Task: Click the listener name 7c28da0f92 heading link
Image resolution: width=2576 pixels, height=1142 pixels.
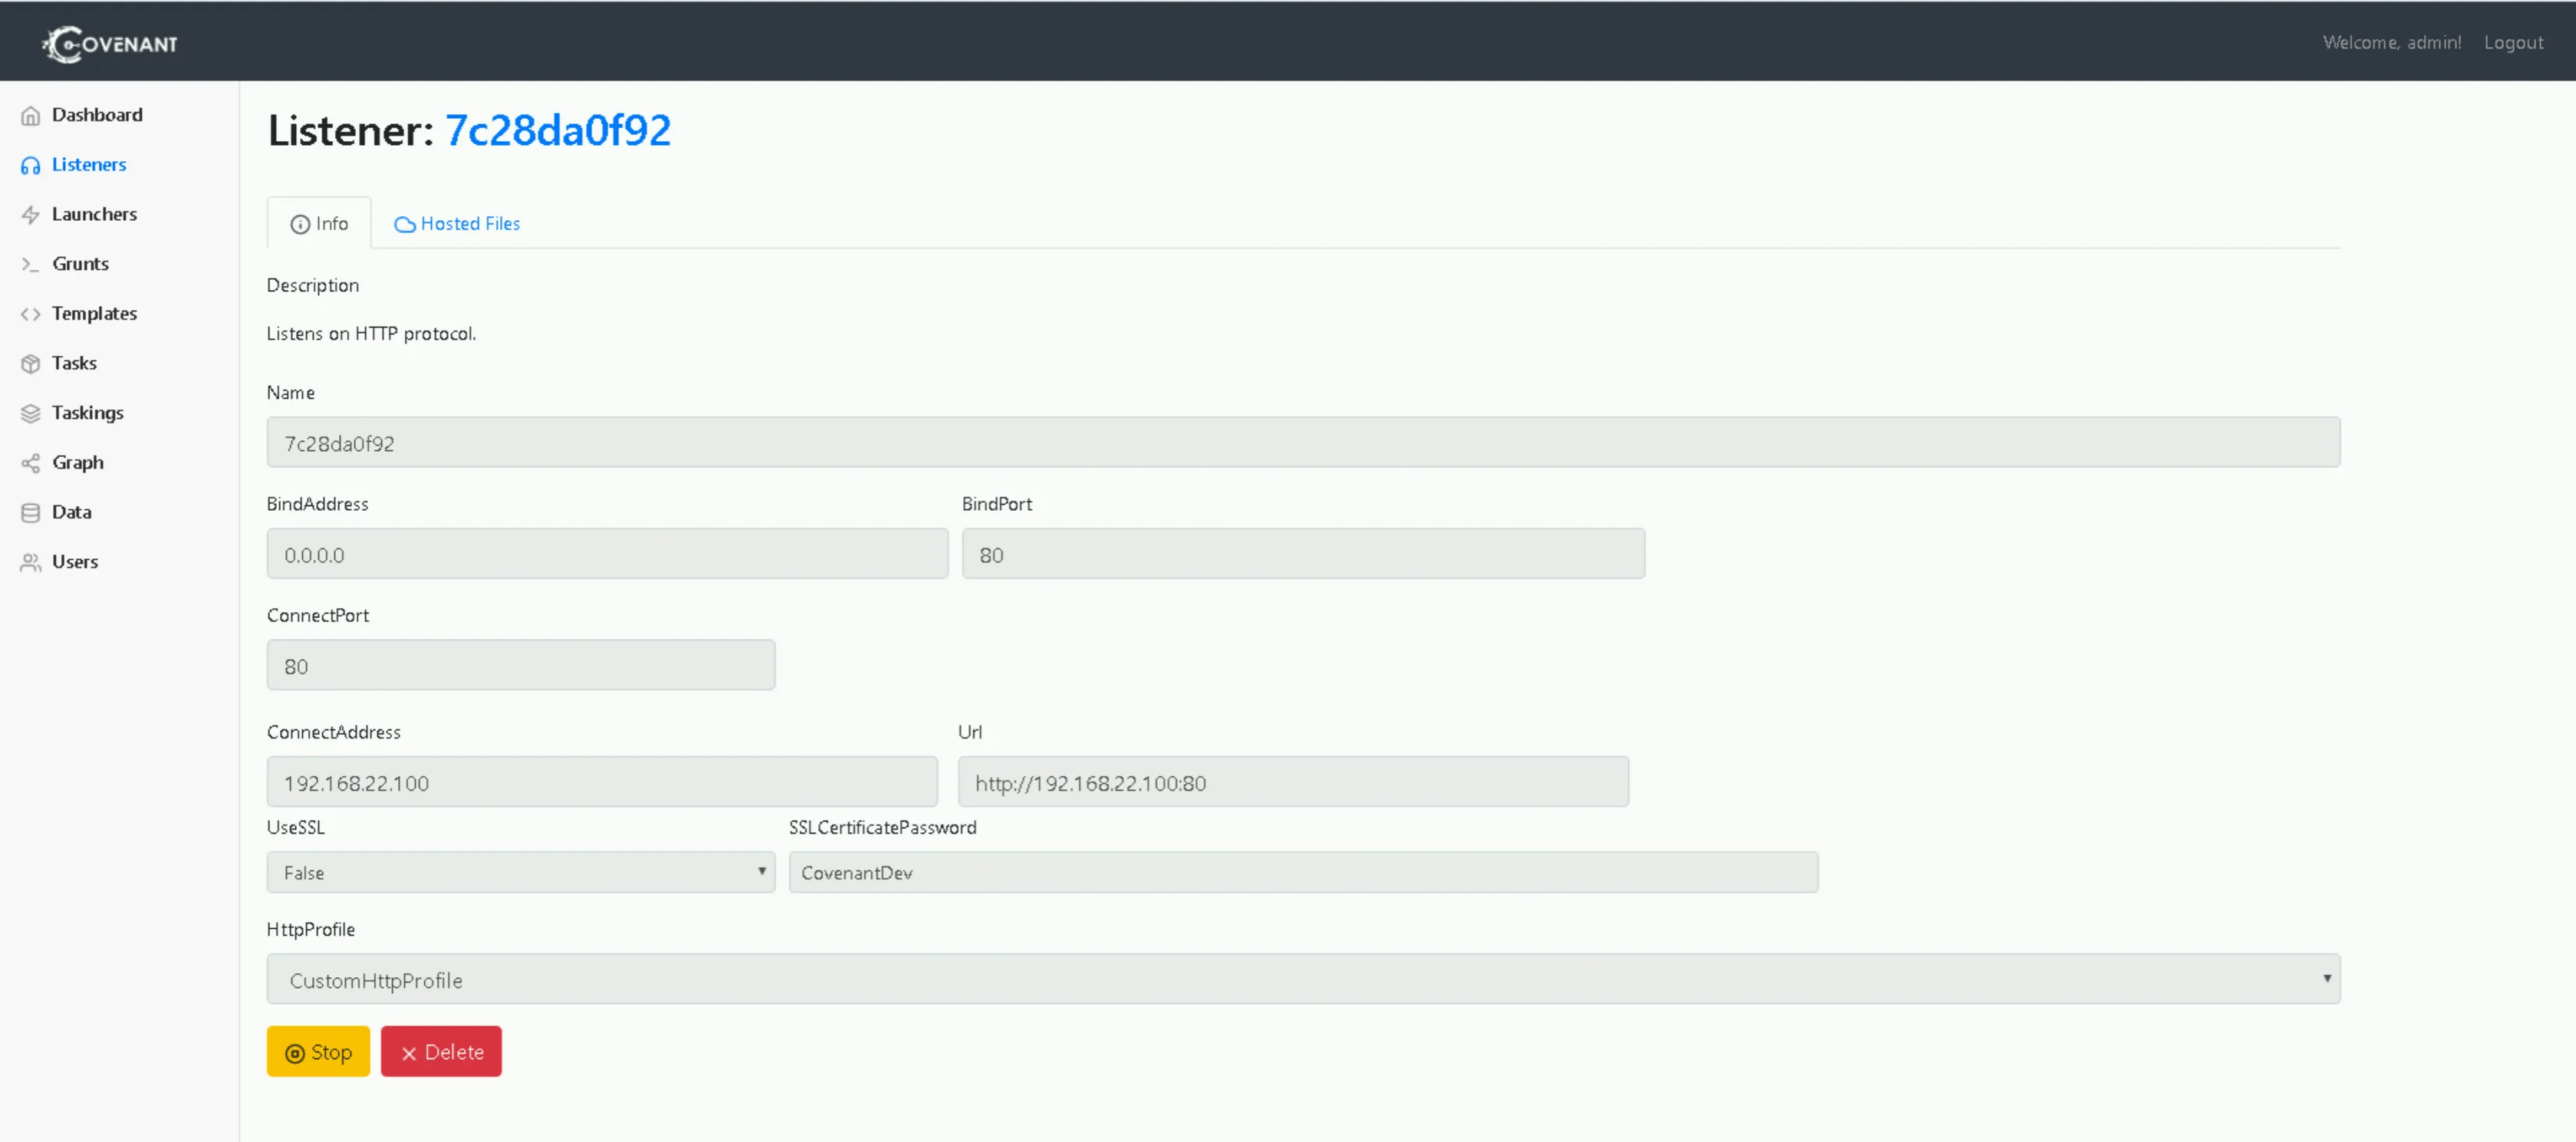Action: (557, 130)
